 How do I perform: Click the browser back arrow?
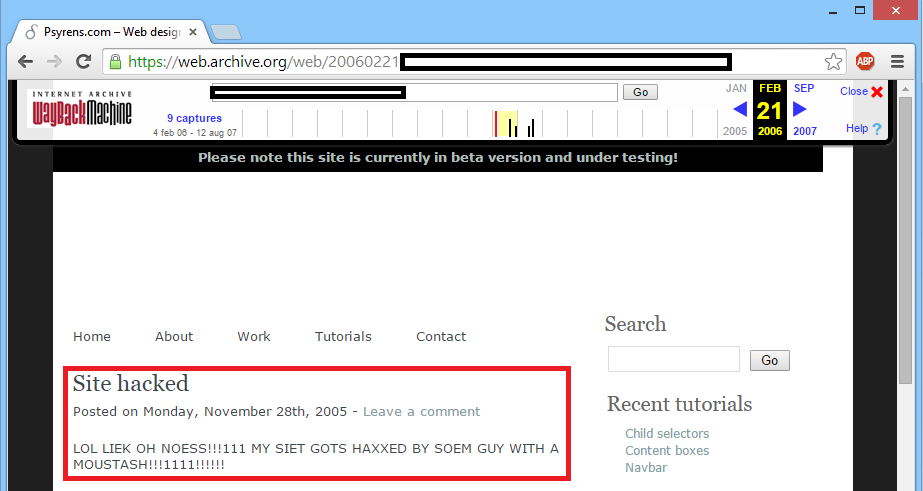25,61
